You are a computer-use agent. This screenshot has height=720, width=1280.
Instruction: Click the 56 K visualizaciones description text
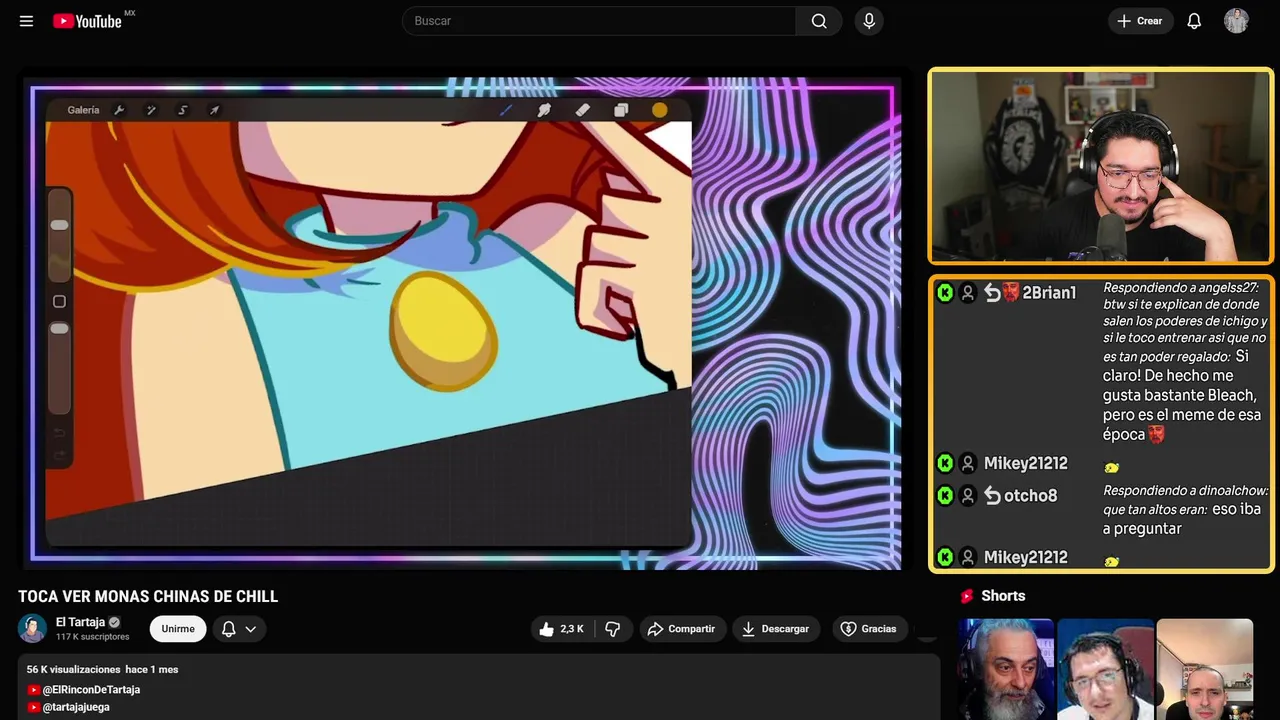(x=73, y=669)
